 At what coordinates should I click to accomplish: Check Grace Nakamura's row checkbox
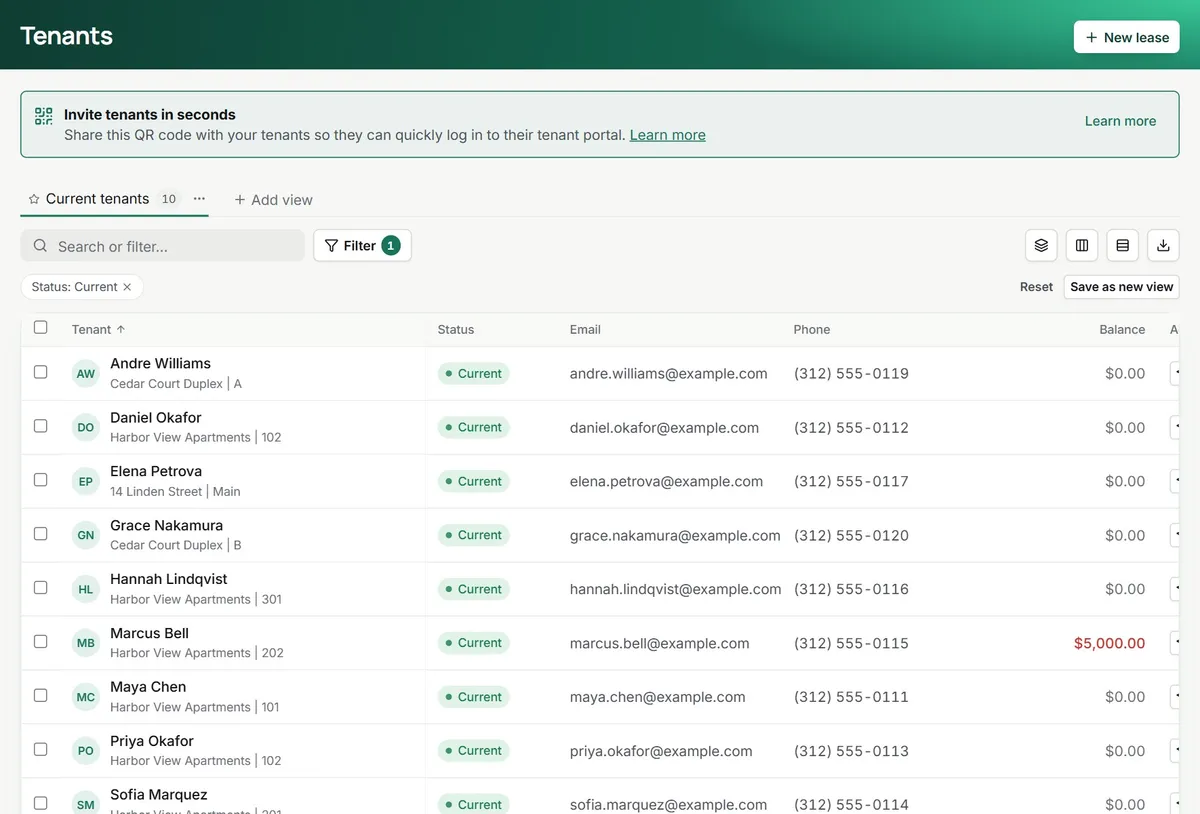41,534
